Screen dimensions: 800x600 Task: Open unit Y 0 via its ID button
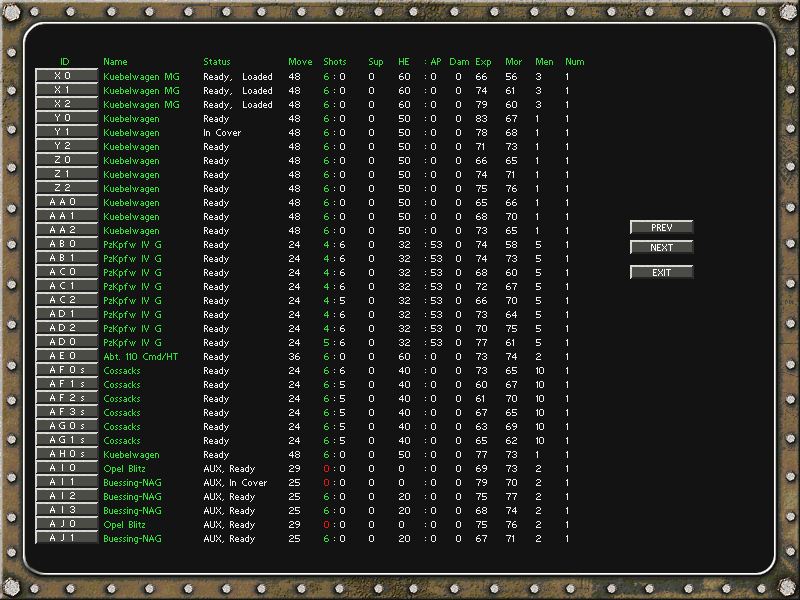(66, 118)
